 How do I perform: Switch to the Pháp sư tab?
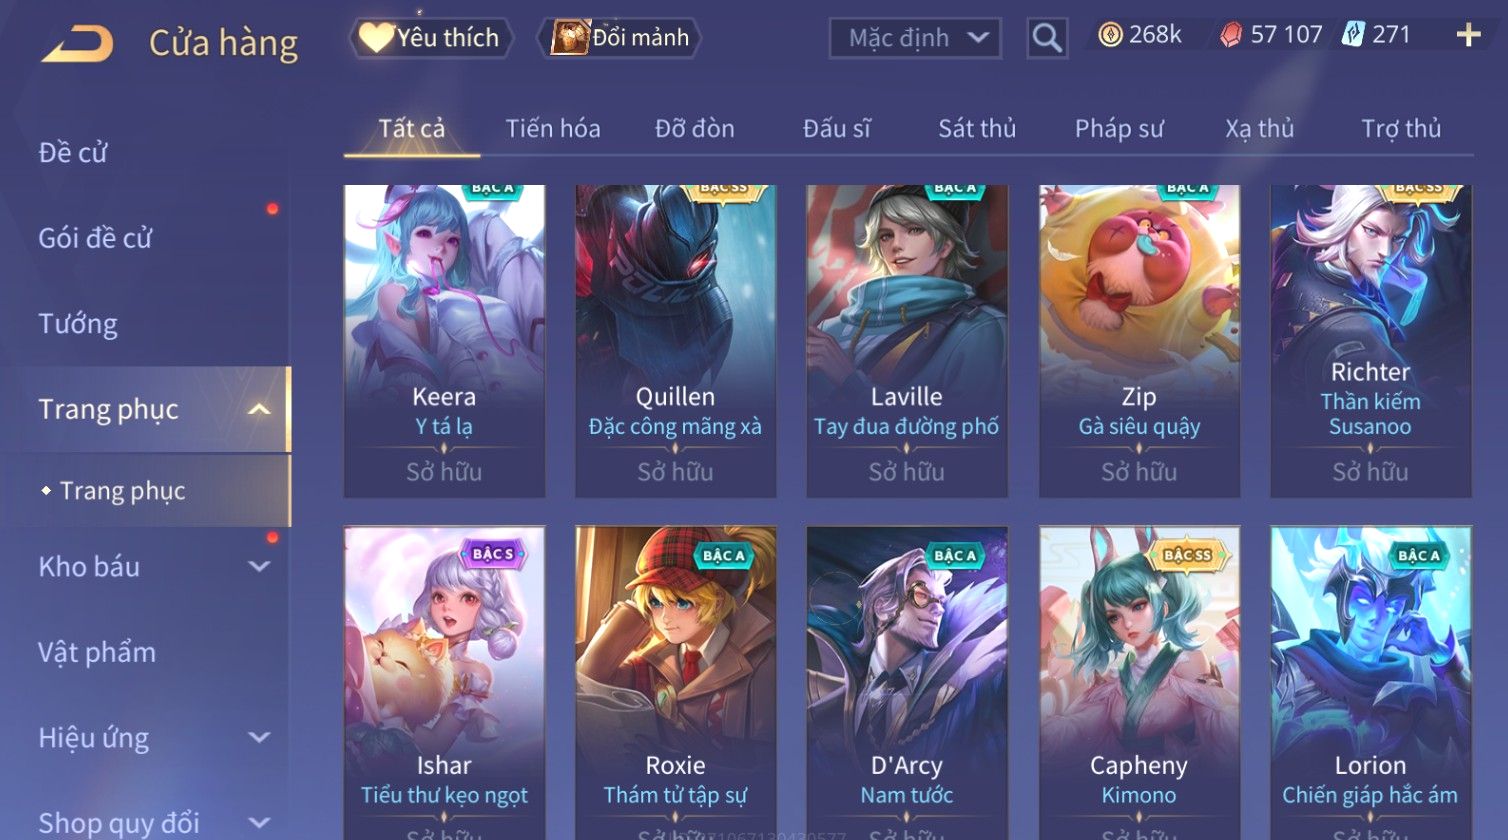pos(1119,129)
